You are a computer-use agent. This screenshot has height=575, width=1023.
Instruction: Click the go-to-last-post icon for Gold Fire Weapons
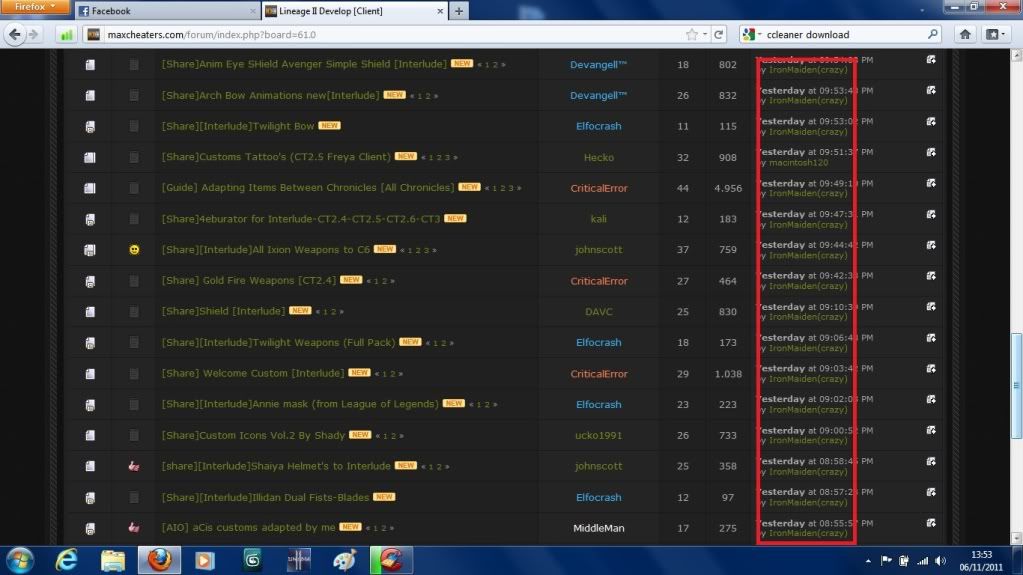[931, 275]
